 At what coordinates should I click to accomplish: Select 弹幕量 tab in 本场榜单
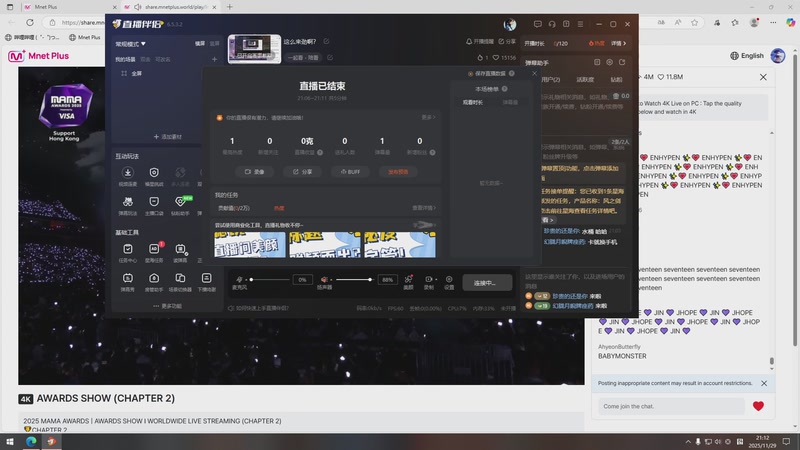[x=510, y=103]
